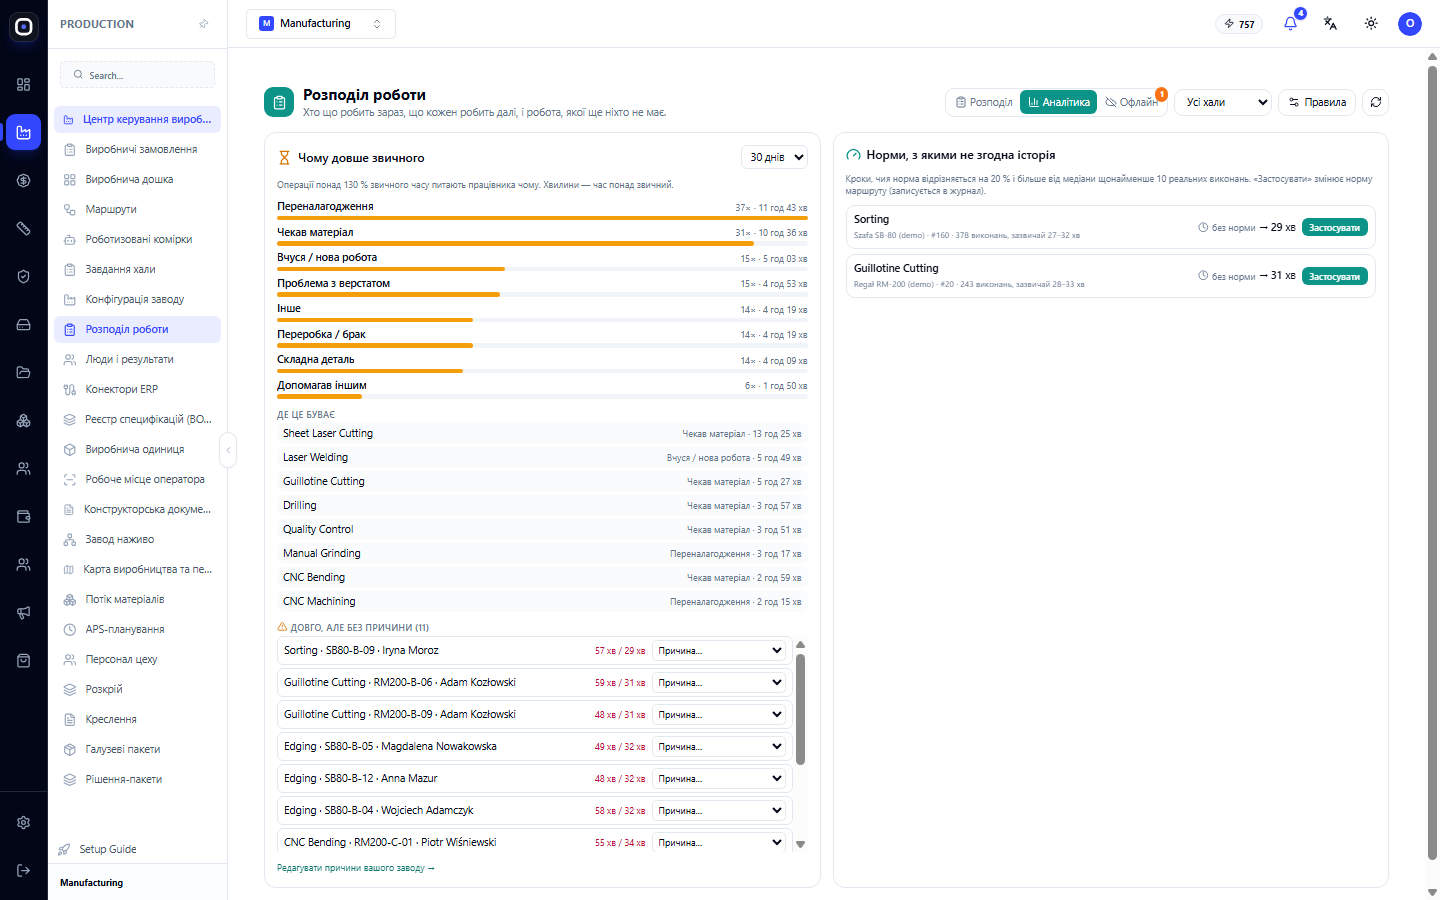Click the sidebar Search field
The image size is (1440, 900).
coord(137,75)
